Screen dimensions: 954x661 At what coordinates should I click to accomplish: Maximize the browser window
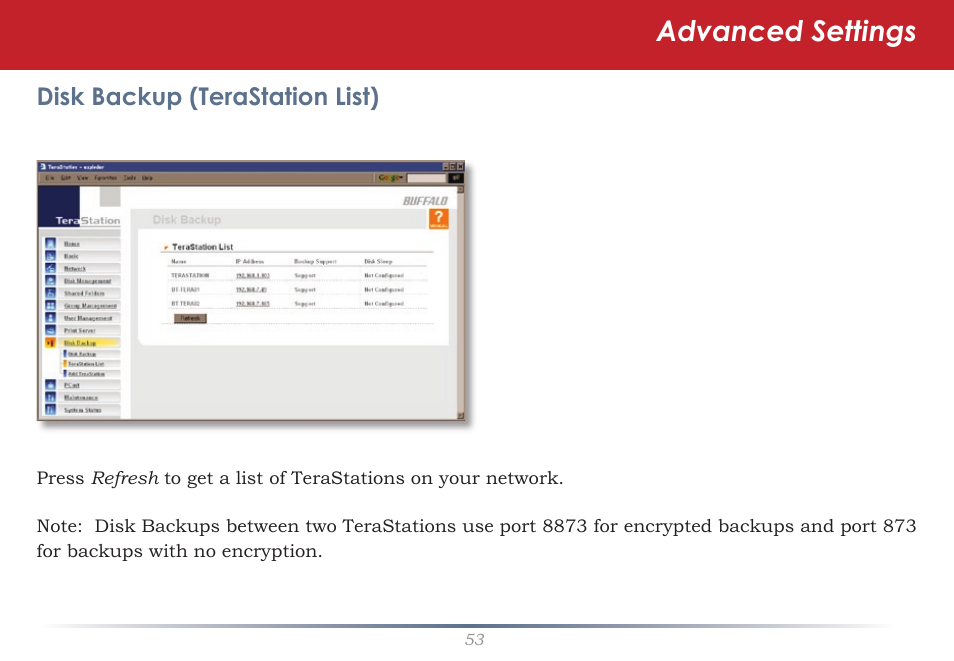tap(453, 166)
